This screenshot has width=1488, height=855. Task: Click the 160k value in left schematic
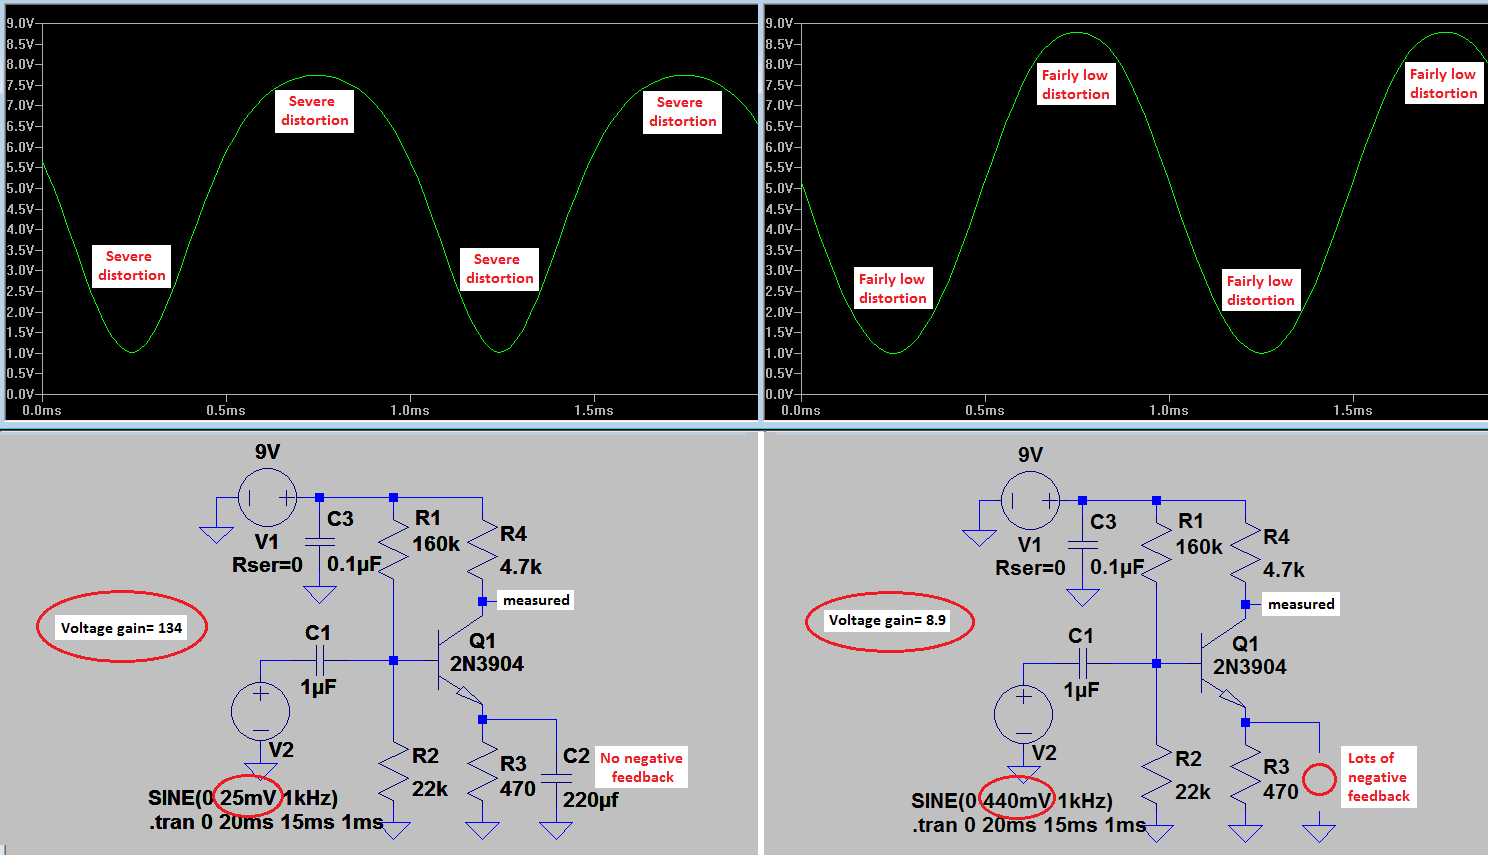point(436,544)
